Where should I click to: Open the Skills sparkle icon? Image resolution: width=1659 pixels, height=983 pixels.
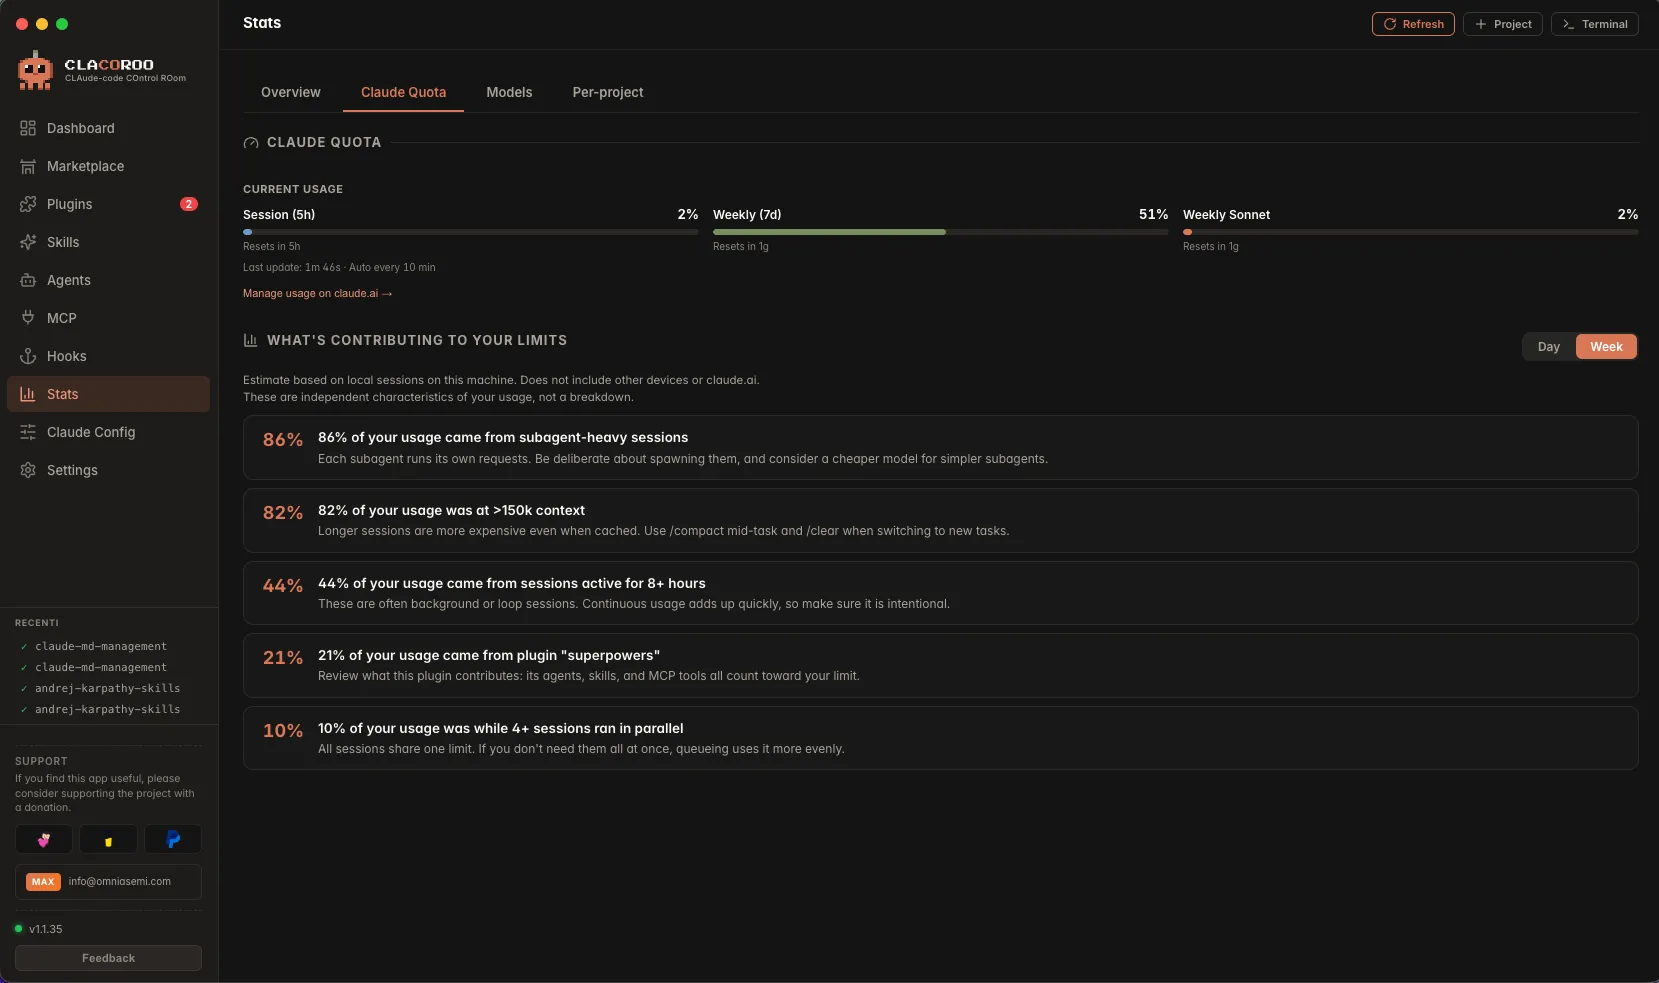point(28,242)
